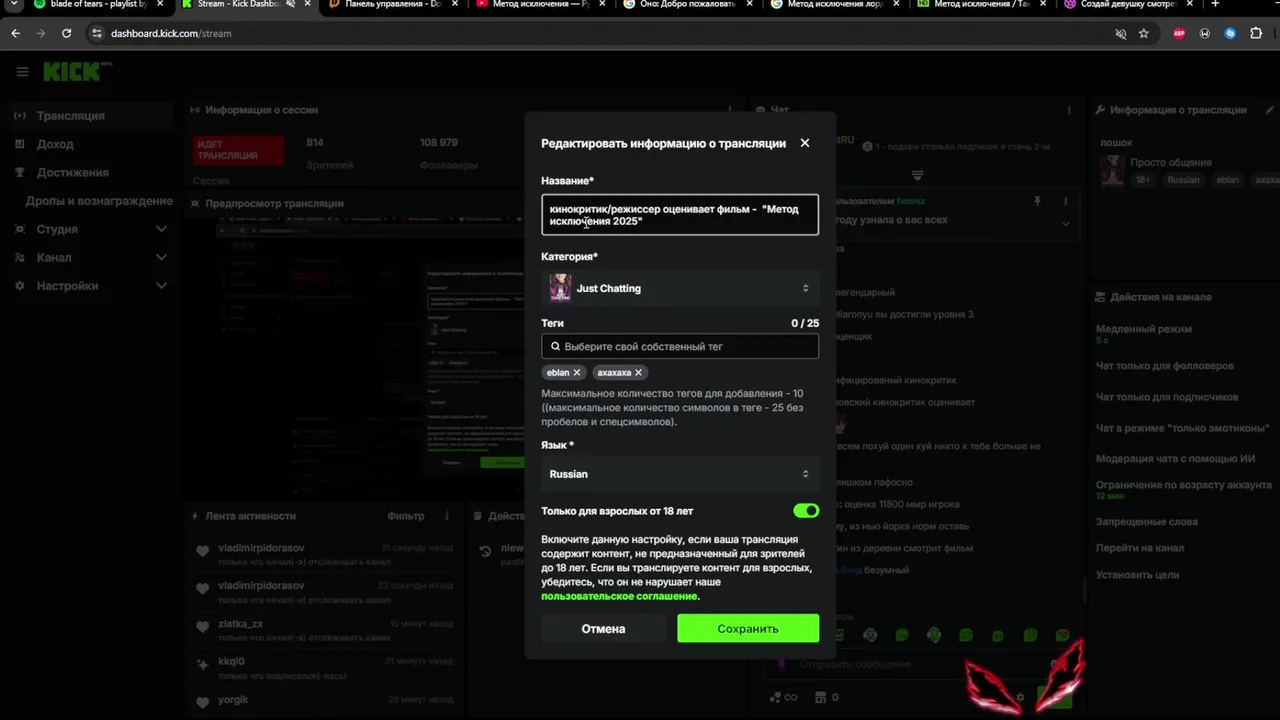Click the tag search field
1280x720 pixels.
pos(680,346)
